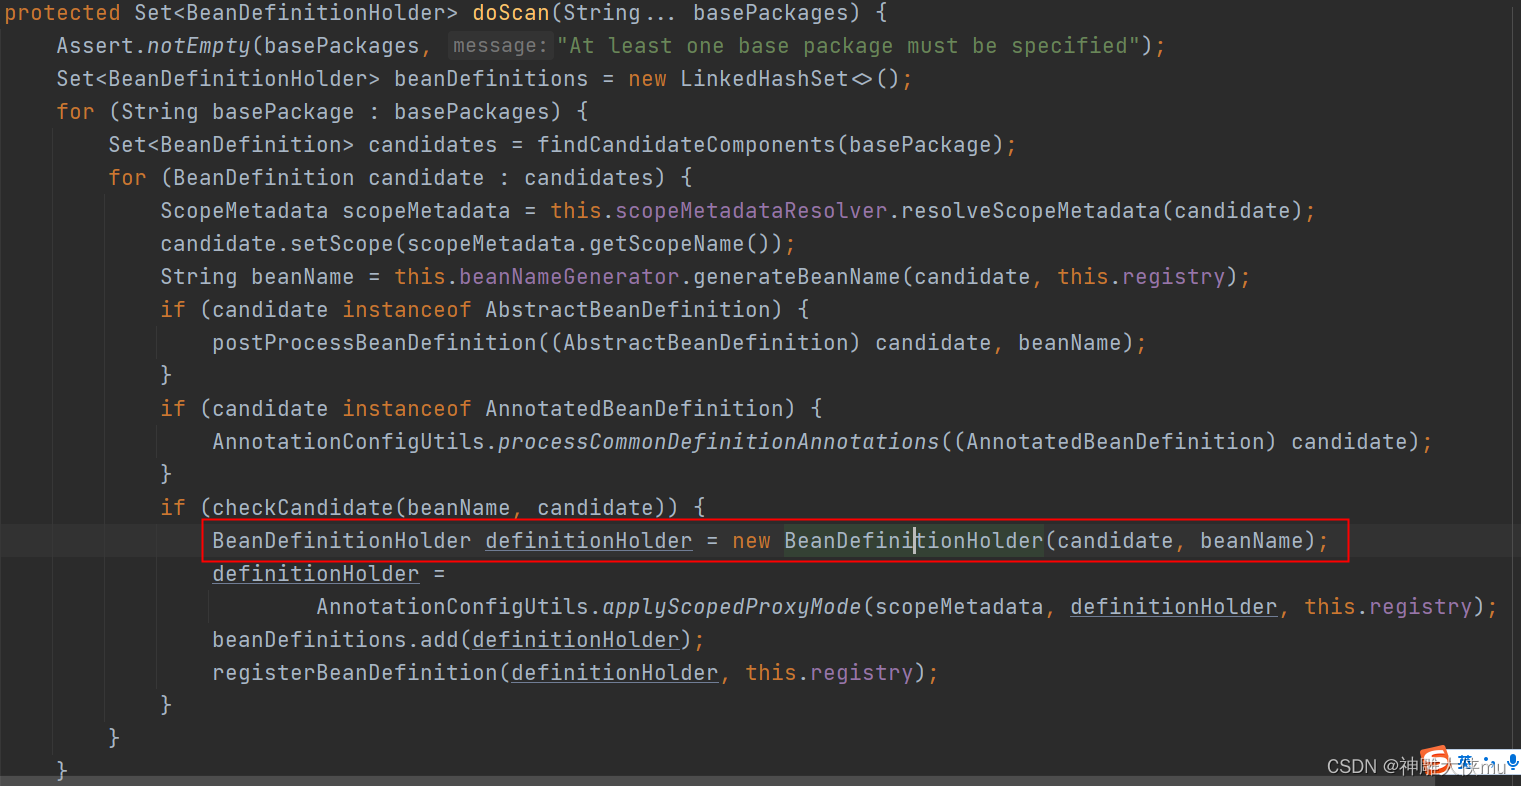Screen dimensions: 1521x786
Task: Click the 'Set<BeanDefinition> candidates' declaration
Action: point(303,145)
